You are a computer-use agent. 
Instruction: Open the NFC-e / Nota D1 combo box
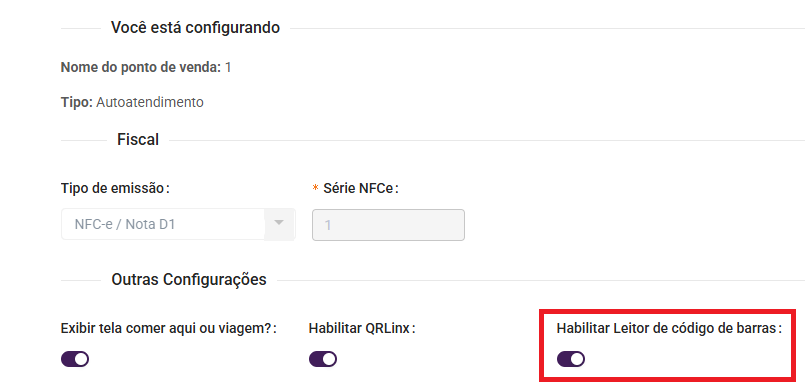pos(178,224)
